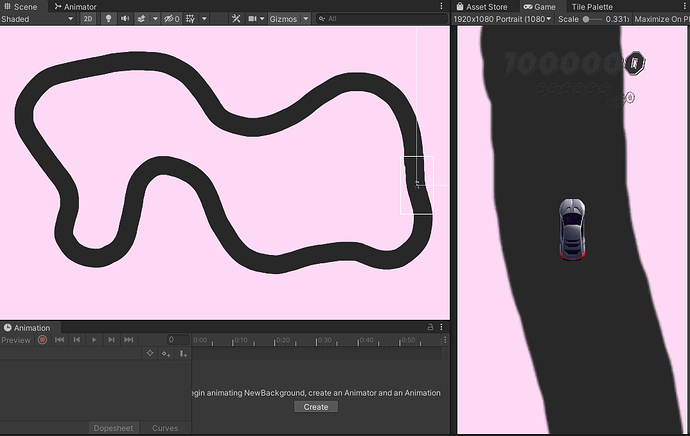Viewport: 690px width, 436px height.
Task: Toggle the scene grid icon
Action: click(191, 19)
